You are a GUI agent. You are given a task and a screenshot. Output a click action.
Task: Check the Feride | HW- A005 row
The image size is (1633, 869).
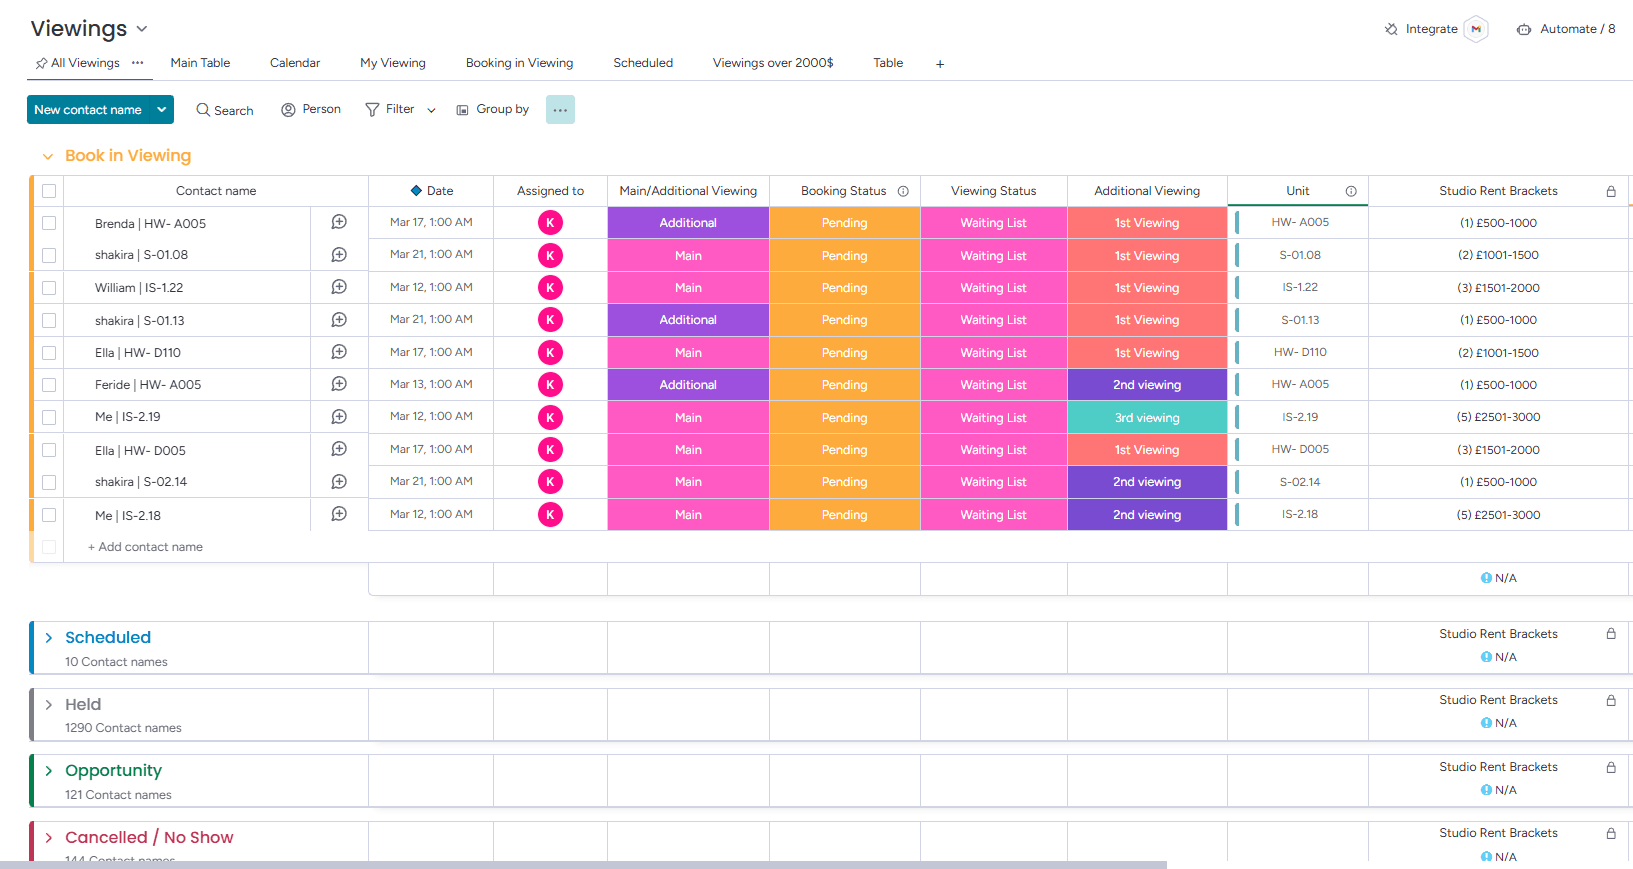coord(49,384)
